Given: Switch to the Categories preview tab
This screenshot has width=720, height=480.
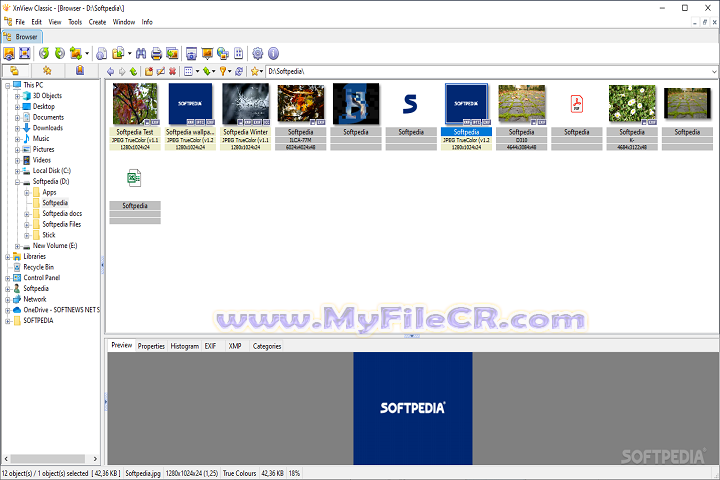Looking at the screenshot, I should click(x=267, y=346).
